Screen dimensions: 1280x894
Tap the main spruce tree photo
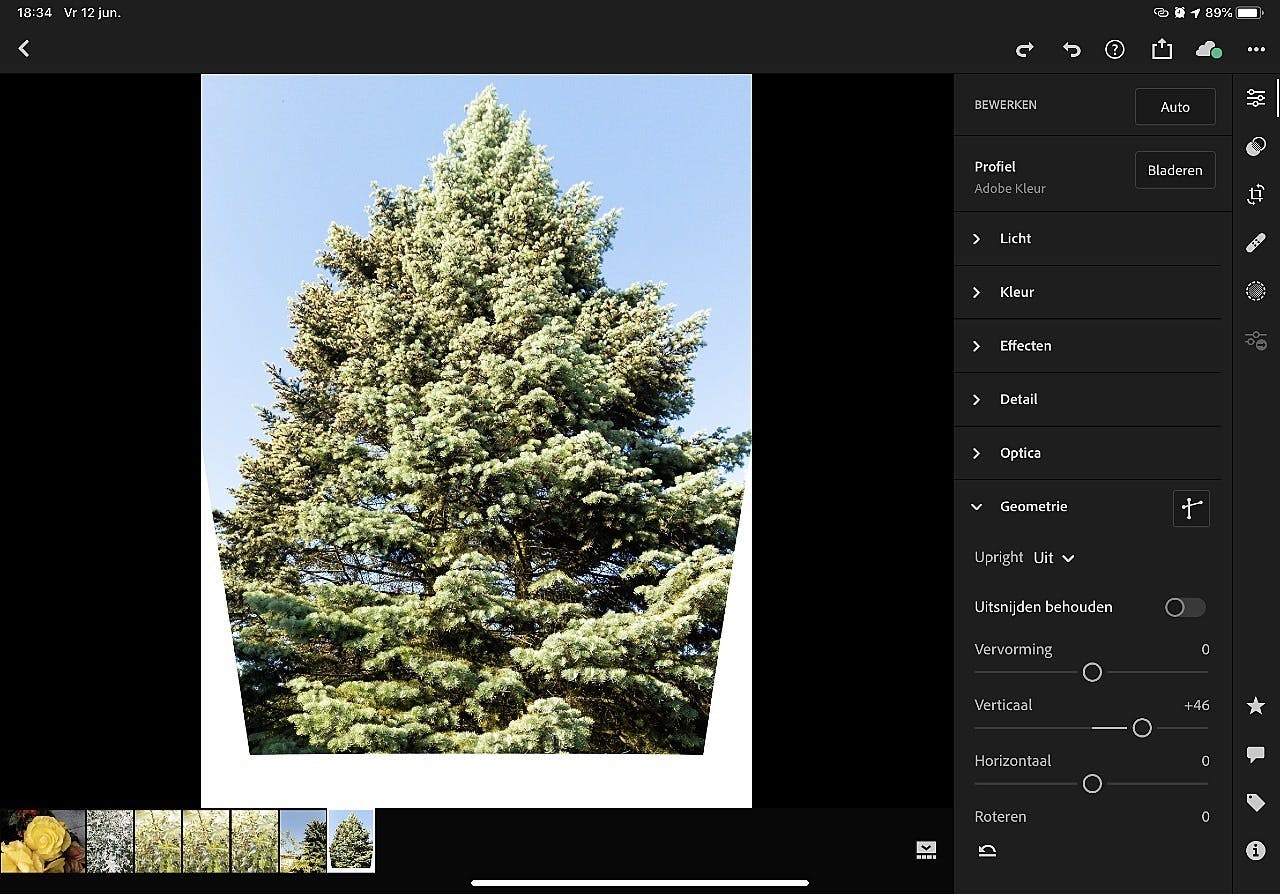click(476, 440)
